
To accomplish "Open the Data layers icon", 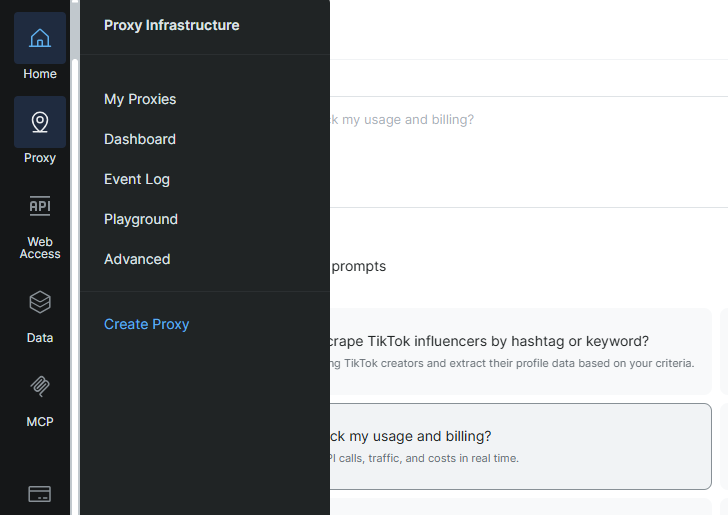I will coord(40,301).
